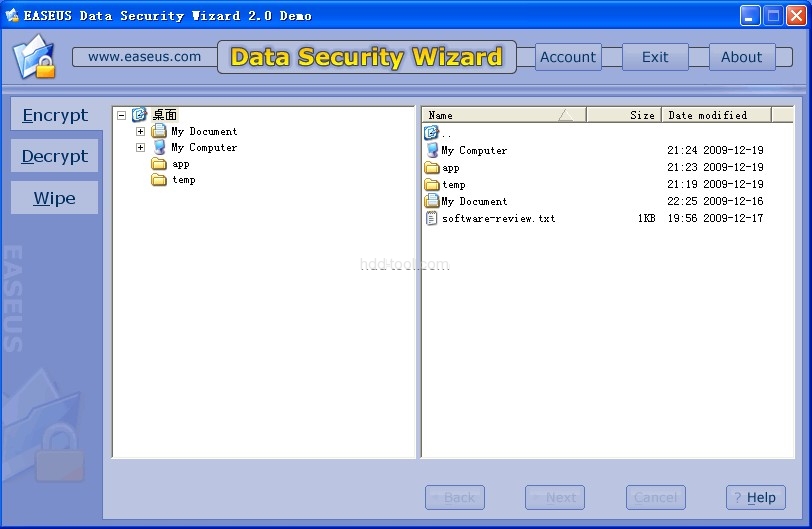Click the app folder icon in tree
Viewport: 812px width, 529px height.
pyautogui.click(x=159, y=164)
